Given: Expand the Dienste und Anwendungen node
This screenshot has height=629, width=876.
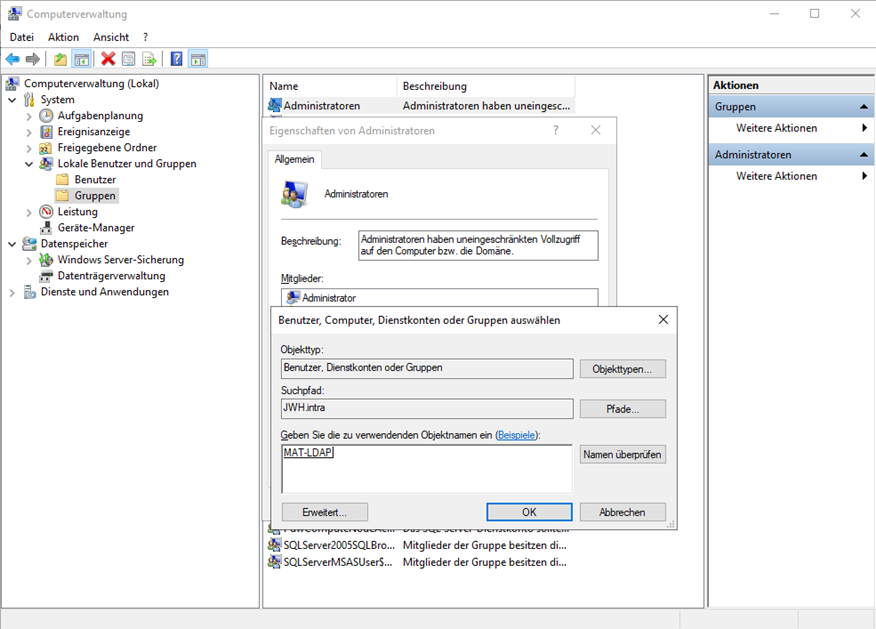Looking at the screenshot, I should pyautogui.click(x=12, y=292).
